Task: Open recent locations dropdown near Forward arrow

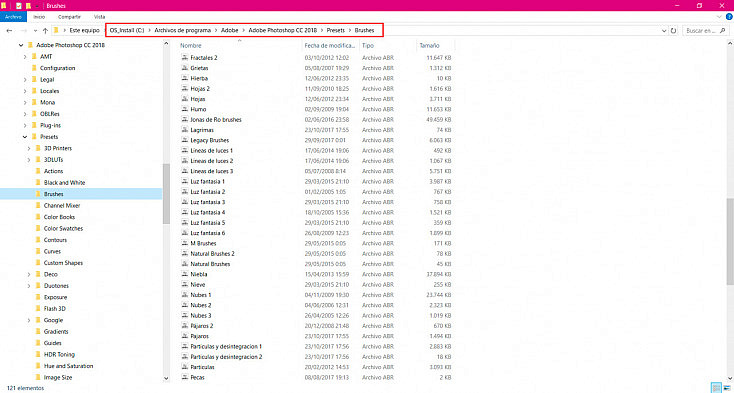Action: pyautogui.click(x=35, y=30)
